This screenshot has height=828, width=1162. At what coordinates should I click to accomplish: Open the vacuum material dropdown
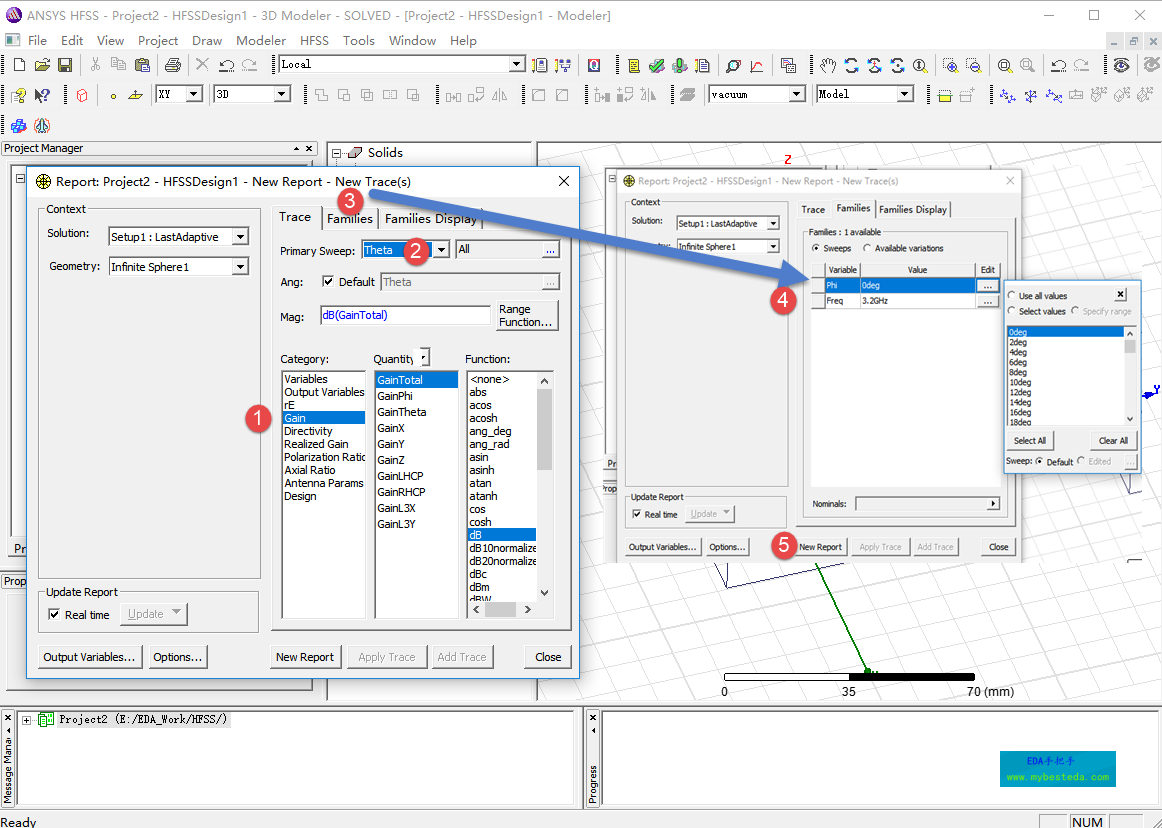click(x=796, y=94)
